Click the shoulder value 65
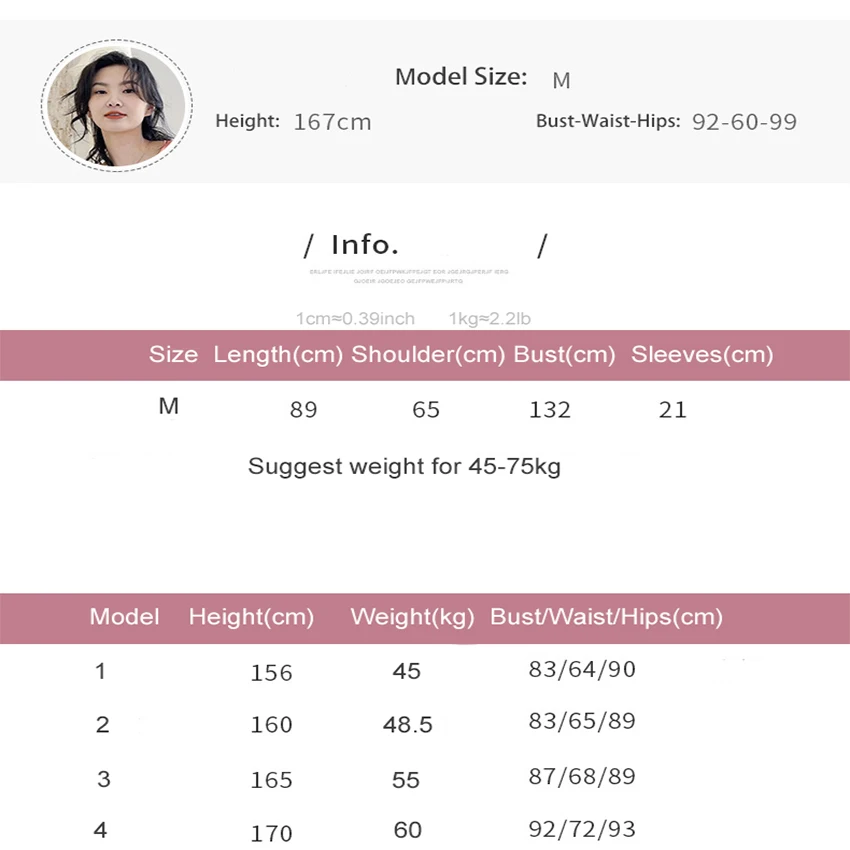Image resolution: width=850 pixels, height=850 pixels. (x=426, y=410)
